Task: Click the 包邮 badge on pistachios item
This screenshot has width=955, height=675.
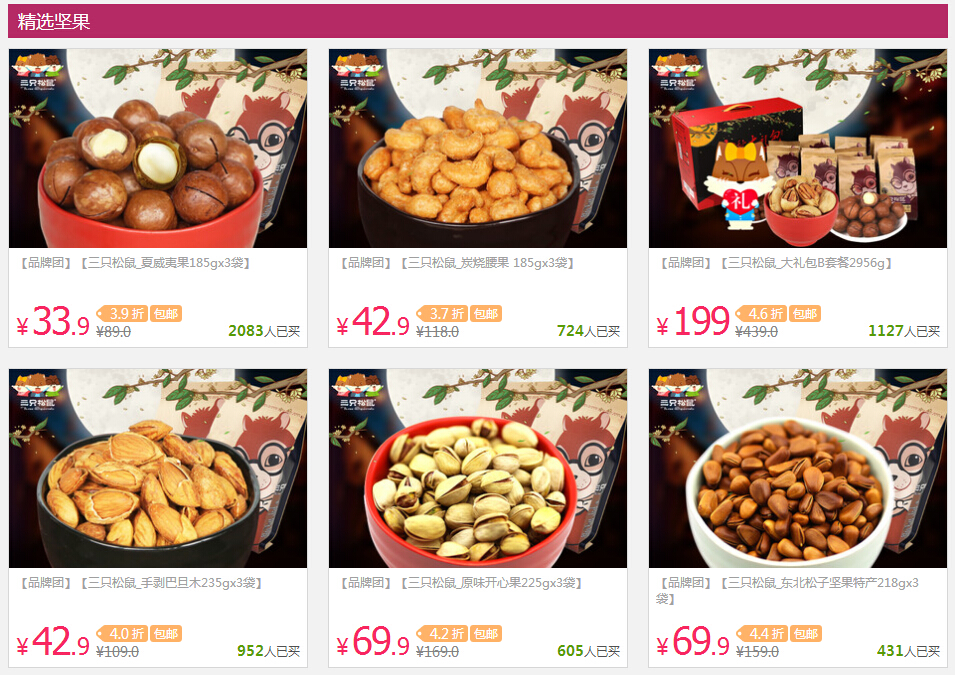Action: click(486, 634)
